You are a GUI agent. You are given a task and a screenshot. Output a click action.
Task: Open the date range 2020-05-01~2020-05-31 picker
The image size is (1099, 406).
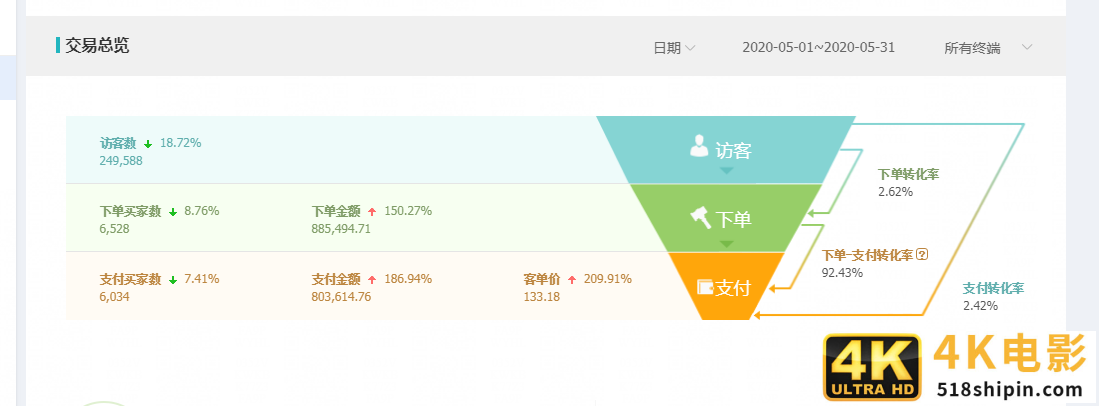pos(819,48)
